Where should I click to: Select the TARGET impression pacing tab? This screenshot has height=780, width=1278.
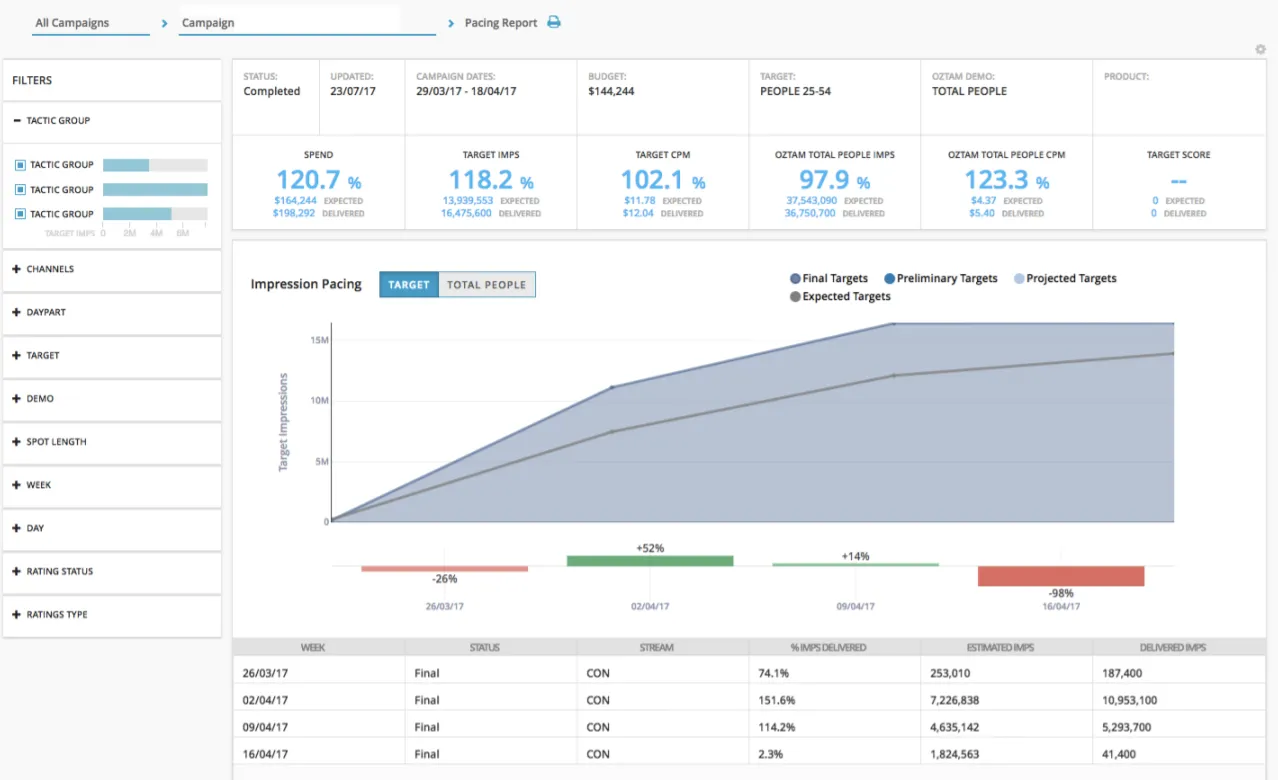[409, 285]
